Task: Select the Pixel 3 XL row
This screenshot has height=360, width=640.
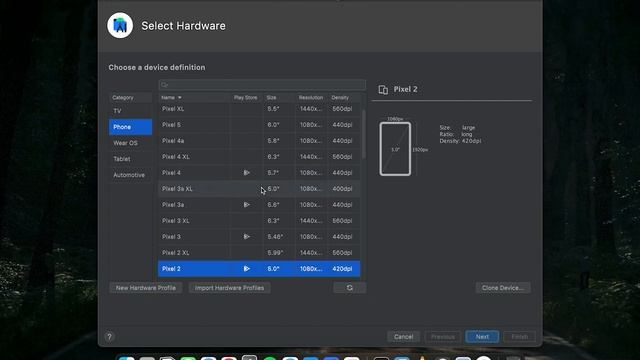Action: pos(259,221)
